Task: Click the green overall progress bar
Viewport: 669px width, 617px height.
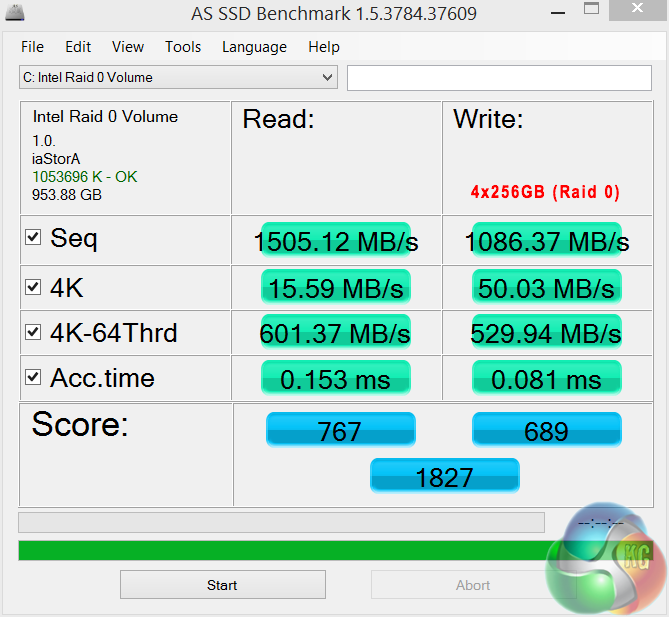Action: (335, 550)
